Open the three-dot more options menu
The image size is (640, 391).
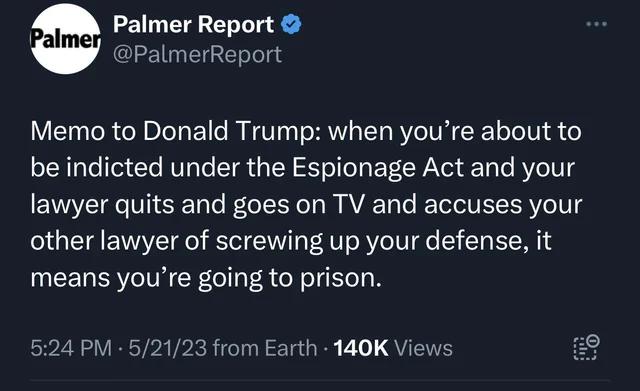click(x=596, y=24)
